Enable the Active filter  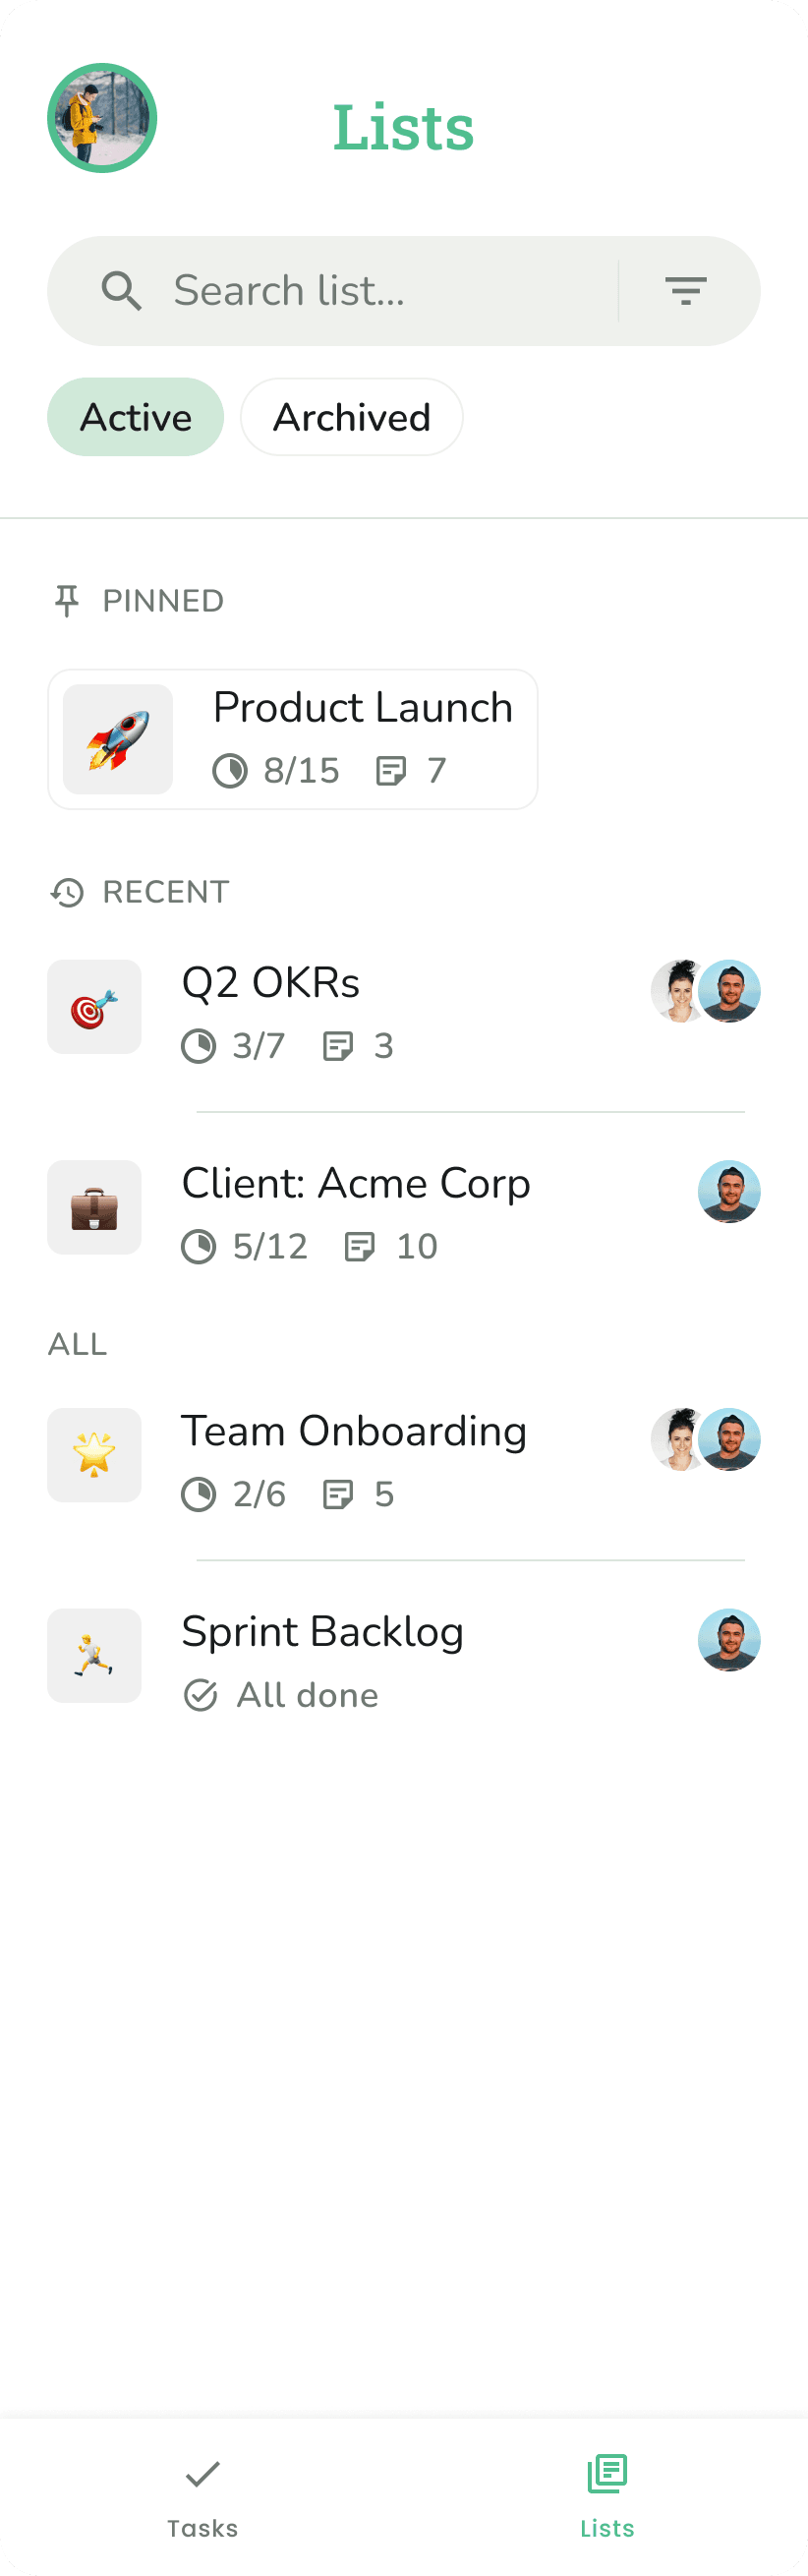pos(135,417)
